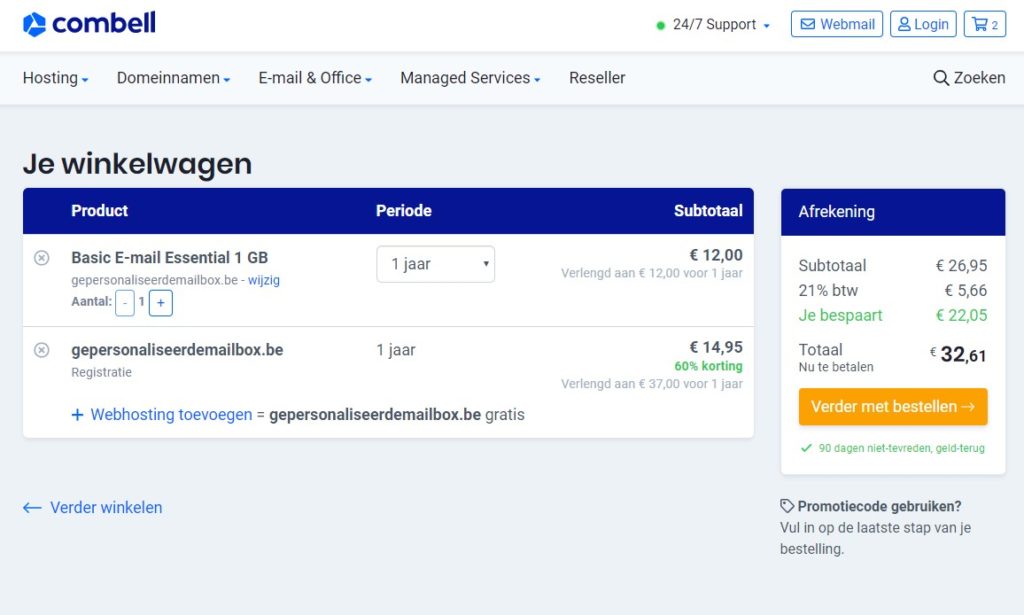
Task: Open the Domeinnamen menu
Action: [x=173, y=78]
